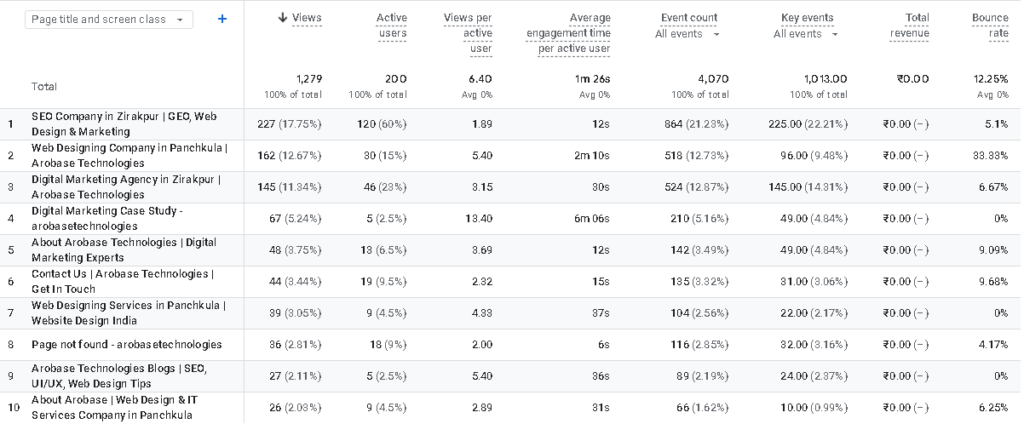The height and width of the screenshot is (441, 1024).
Task: Click Arobase Technologies Blogs row title
Action: click(x=120, y=376)
